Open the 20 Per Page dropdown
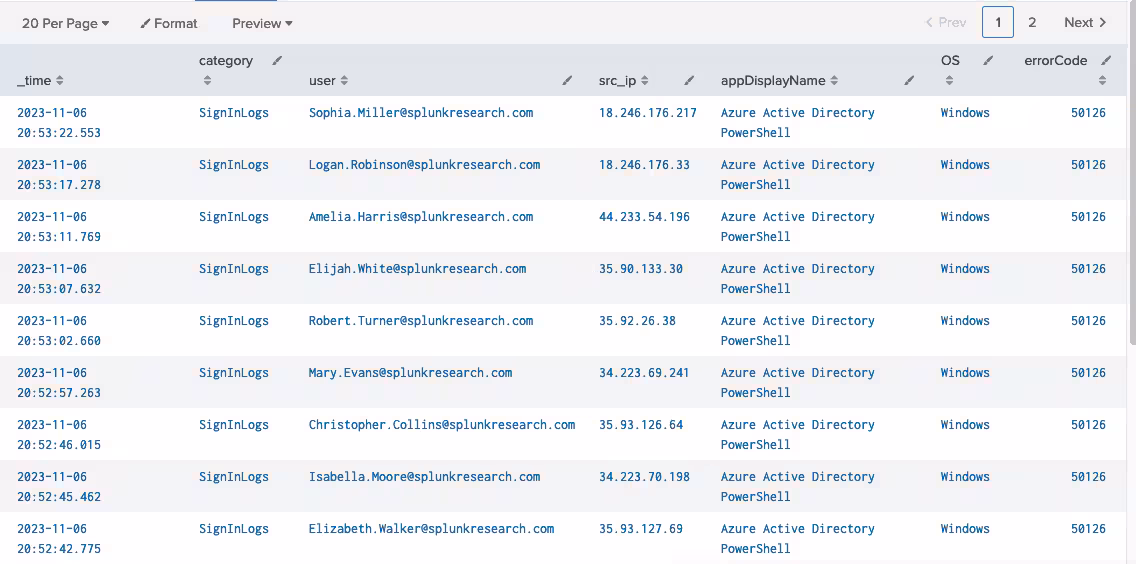This screenshot has height=564, width=1136. [65, 23]
